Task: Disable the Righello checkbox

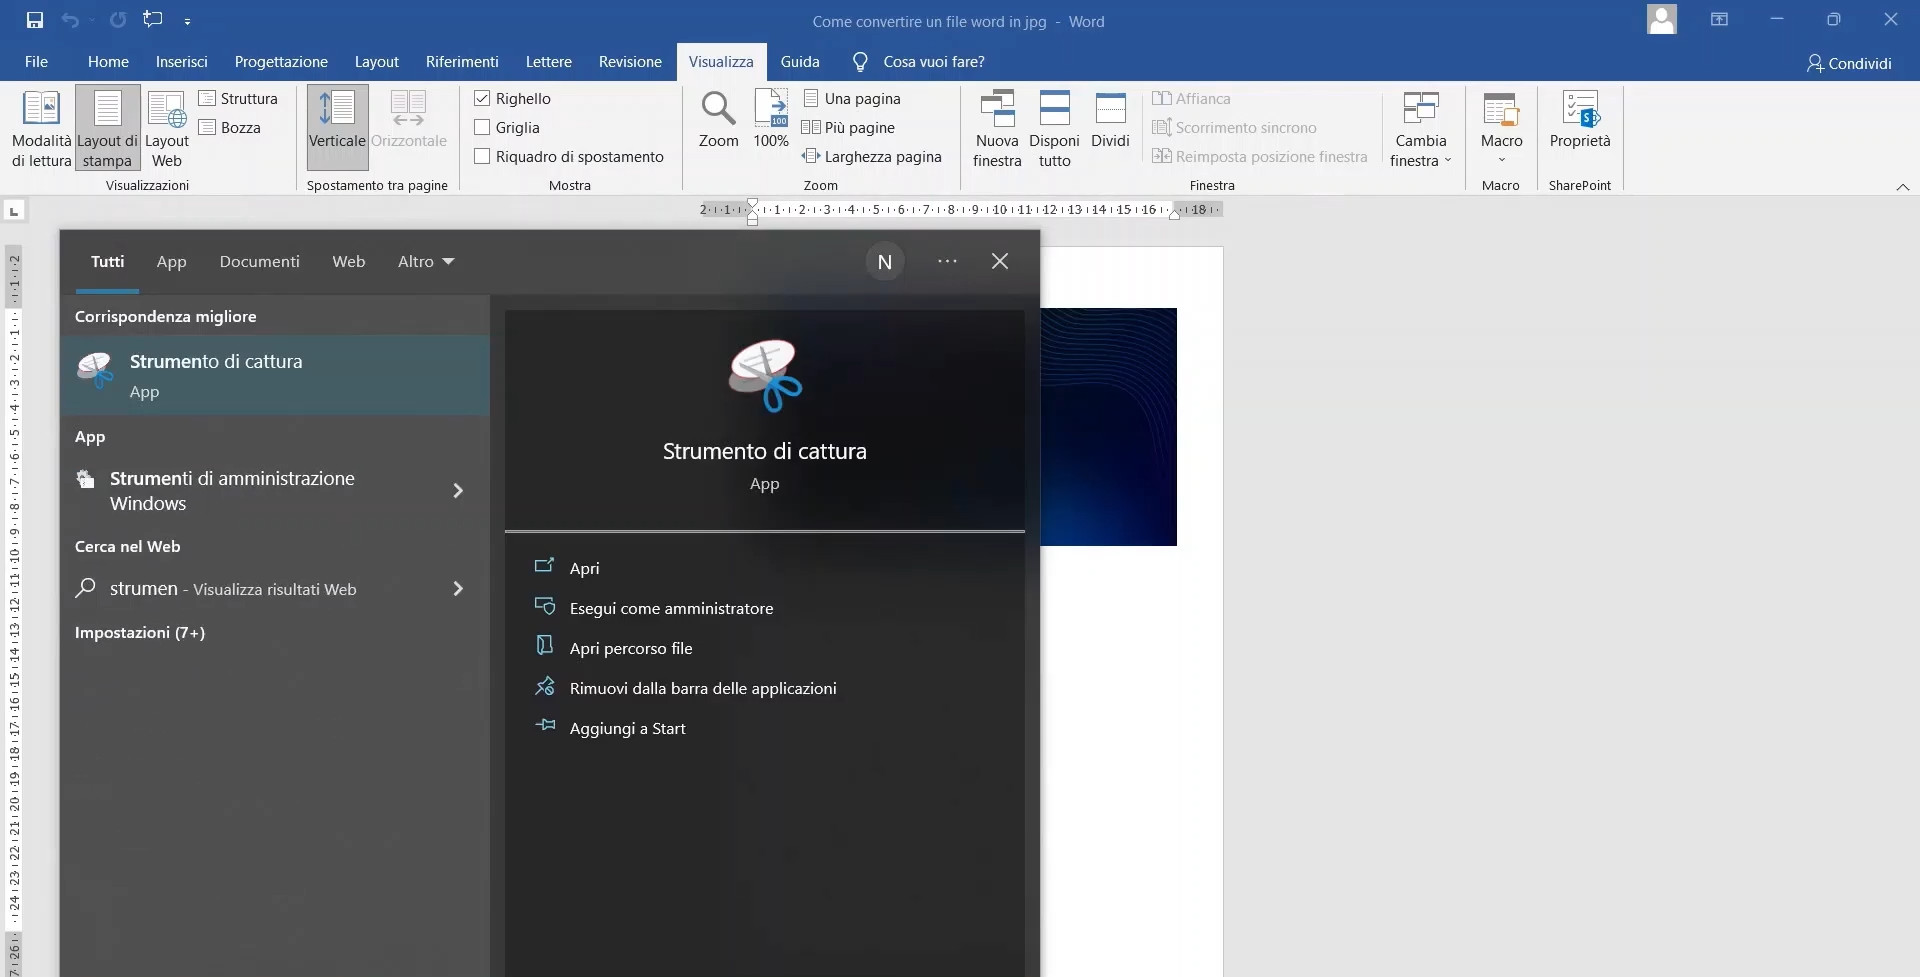Action: coord(482,99)
